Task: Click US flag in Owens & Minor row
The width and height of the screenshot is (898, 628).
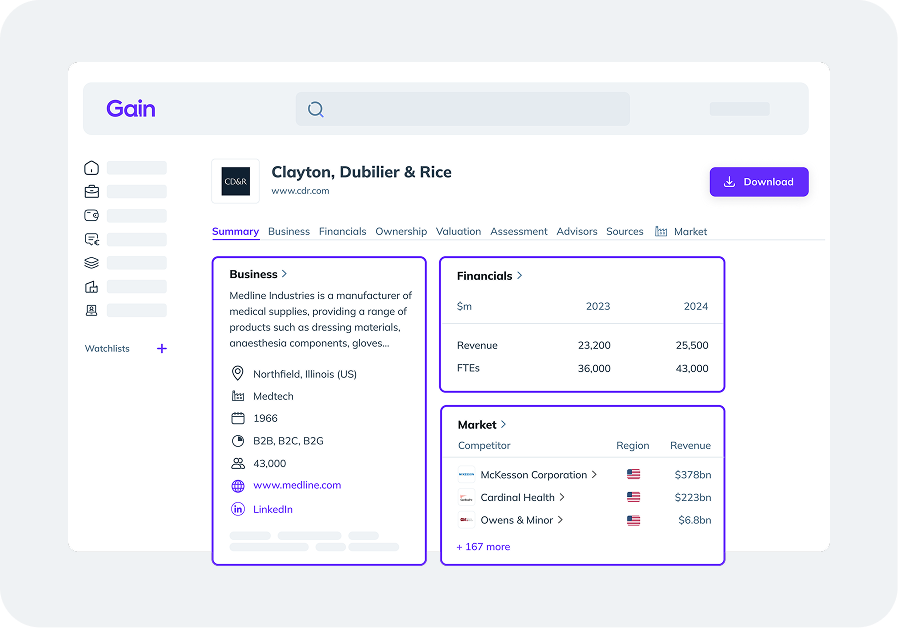Action: click(633, 520)
